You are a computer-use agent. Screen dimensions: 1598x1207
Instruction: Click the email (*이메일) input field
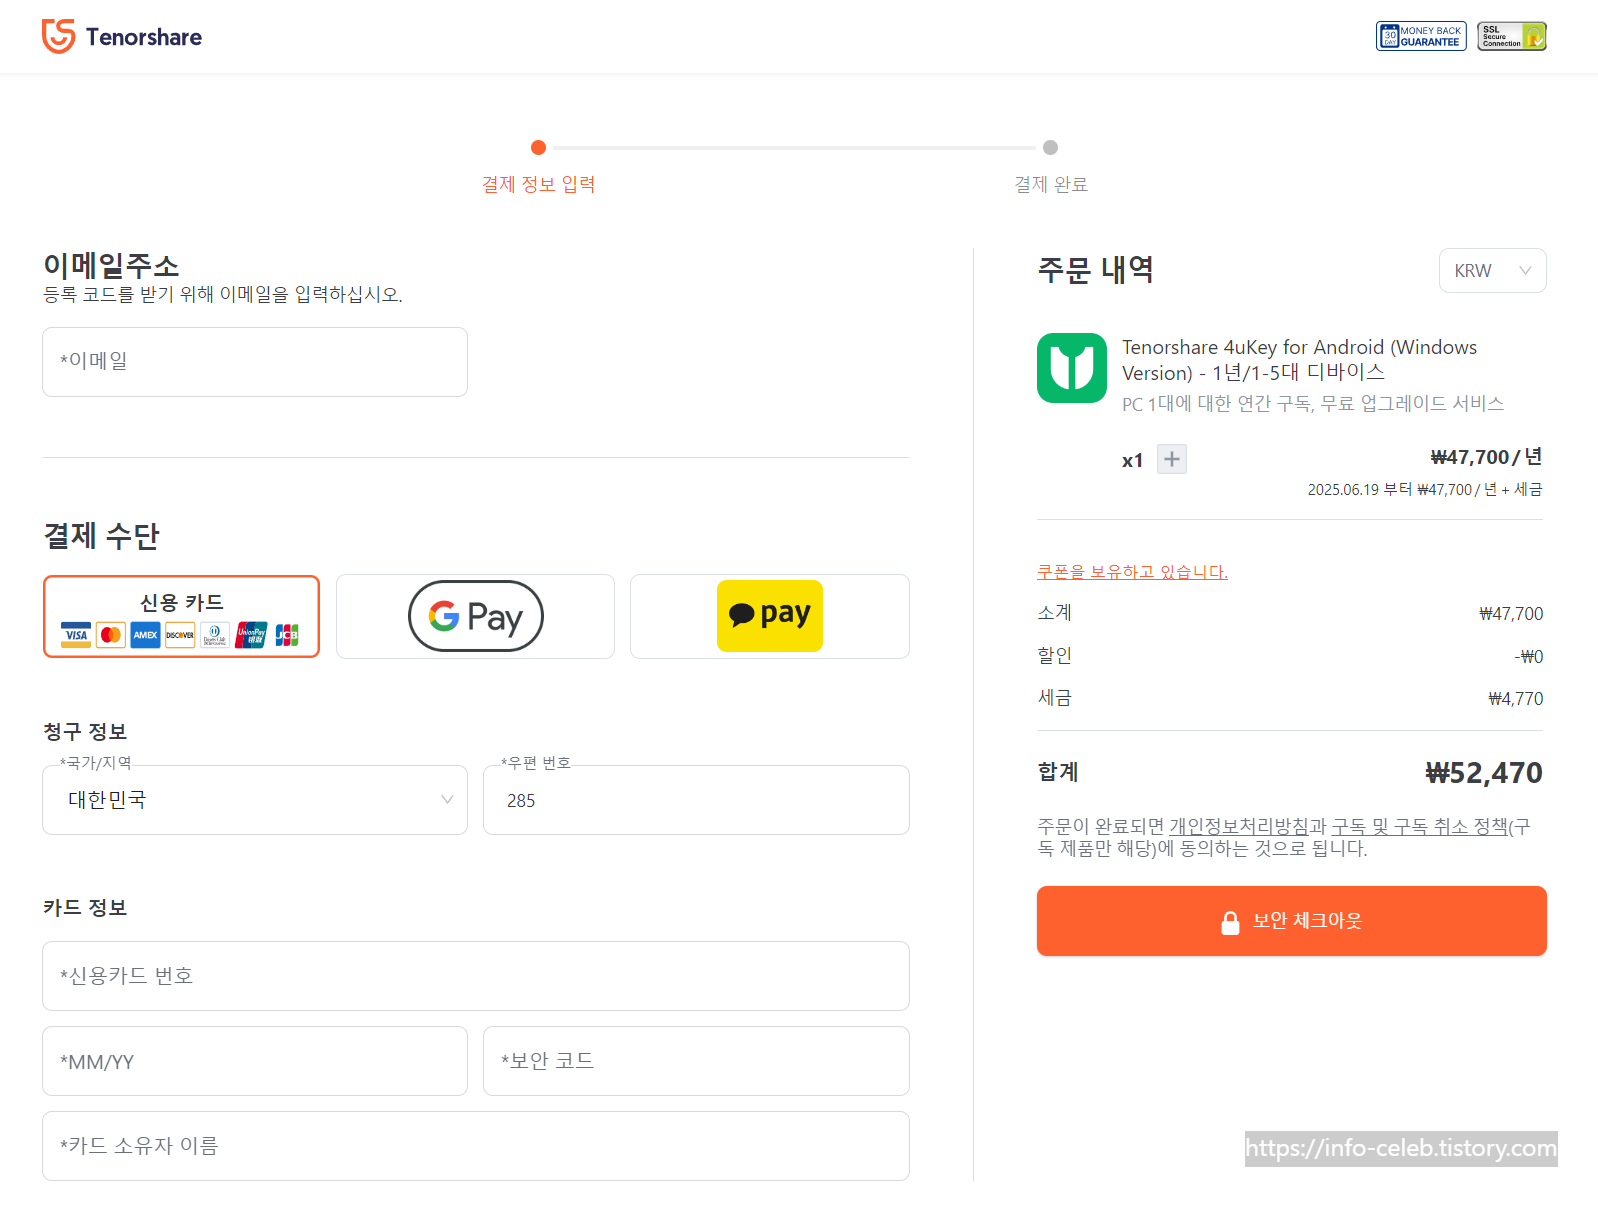(255, 362)
